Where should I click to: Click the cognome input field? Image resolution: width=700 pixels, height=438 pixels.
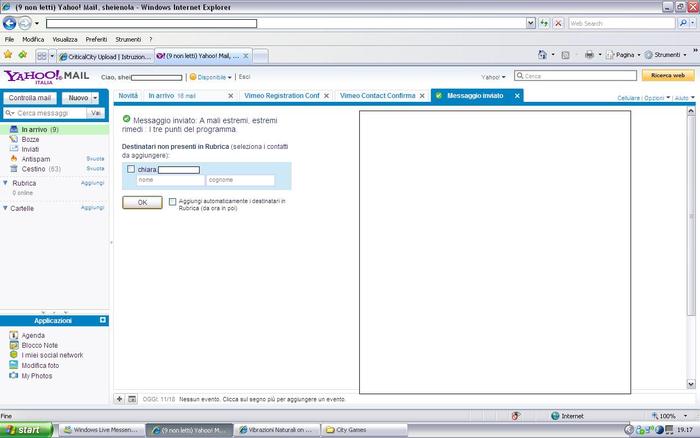(241, 180)
